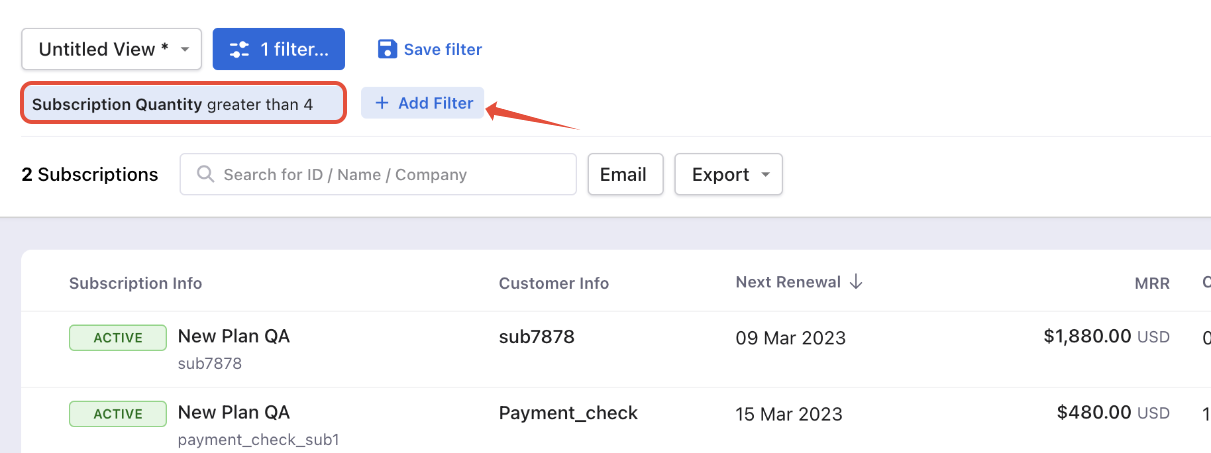The image size is (1211, 453).
Task: Focus the Search for ID / Name / Company field
Action: [x=378, y=174]
